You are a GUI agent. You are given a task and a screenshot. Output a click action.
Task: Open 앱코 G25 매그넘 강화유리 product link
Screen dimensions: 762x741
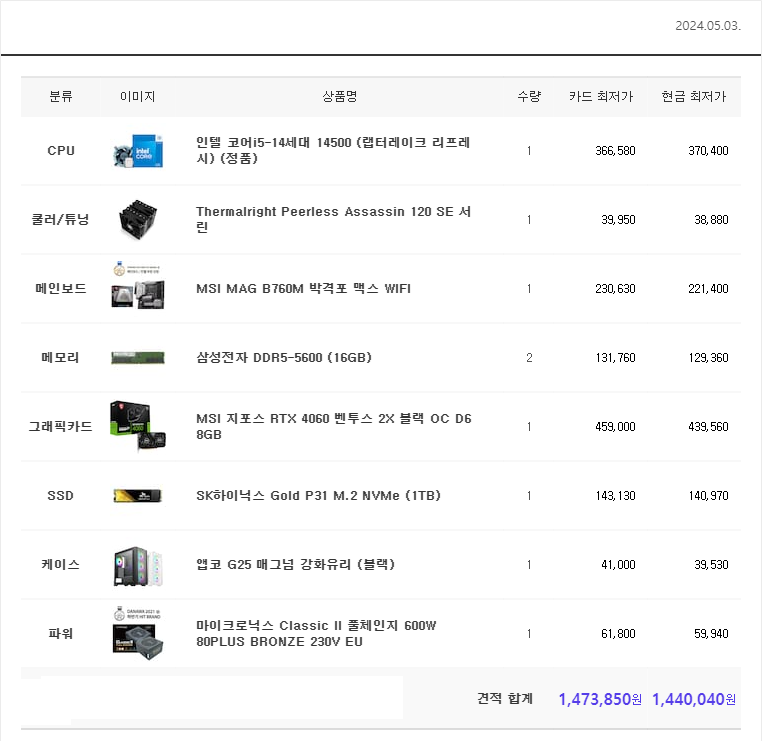coord(295,565)
